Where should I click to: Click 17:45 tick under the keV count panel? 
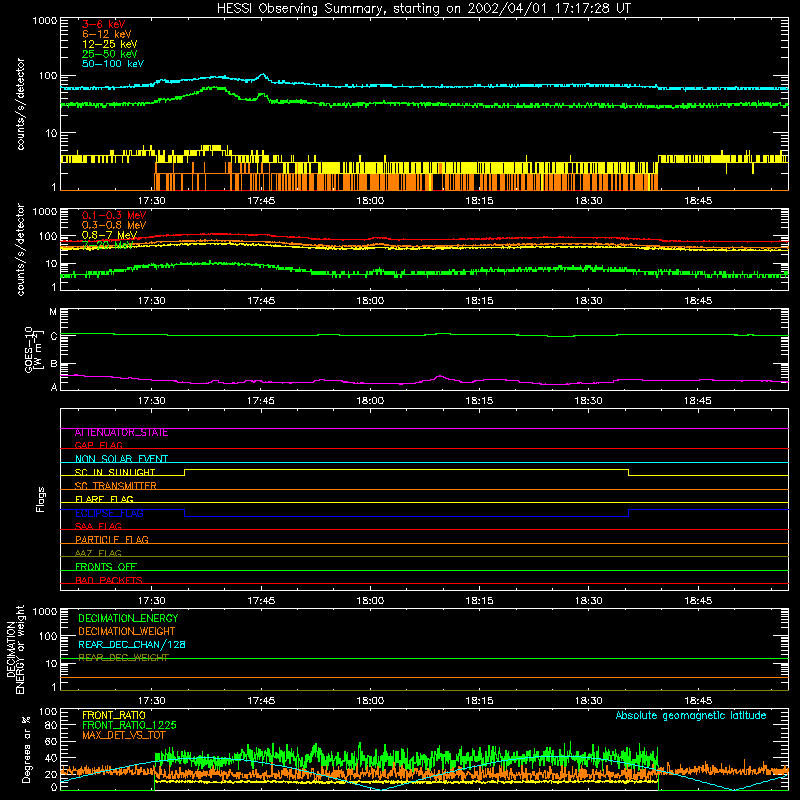click(261, 201)
